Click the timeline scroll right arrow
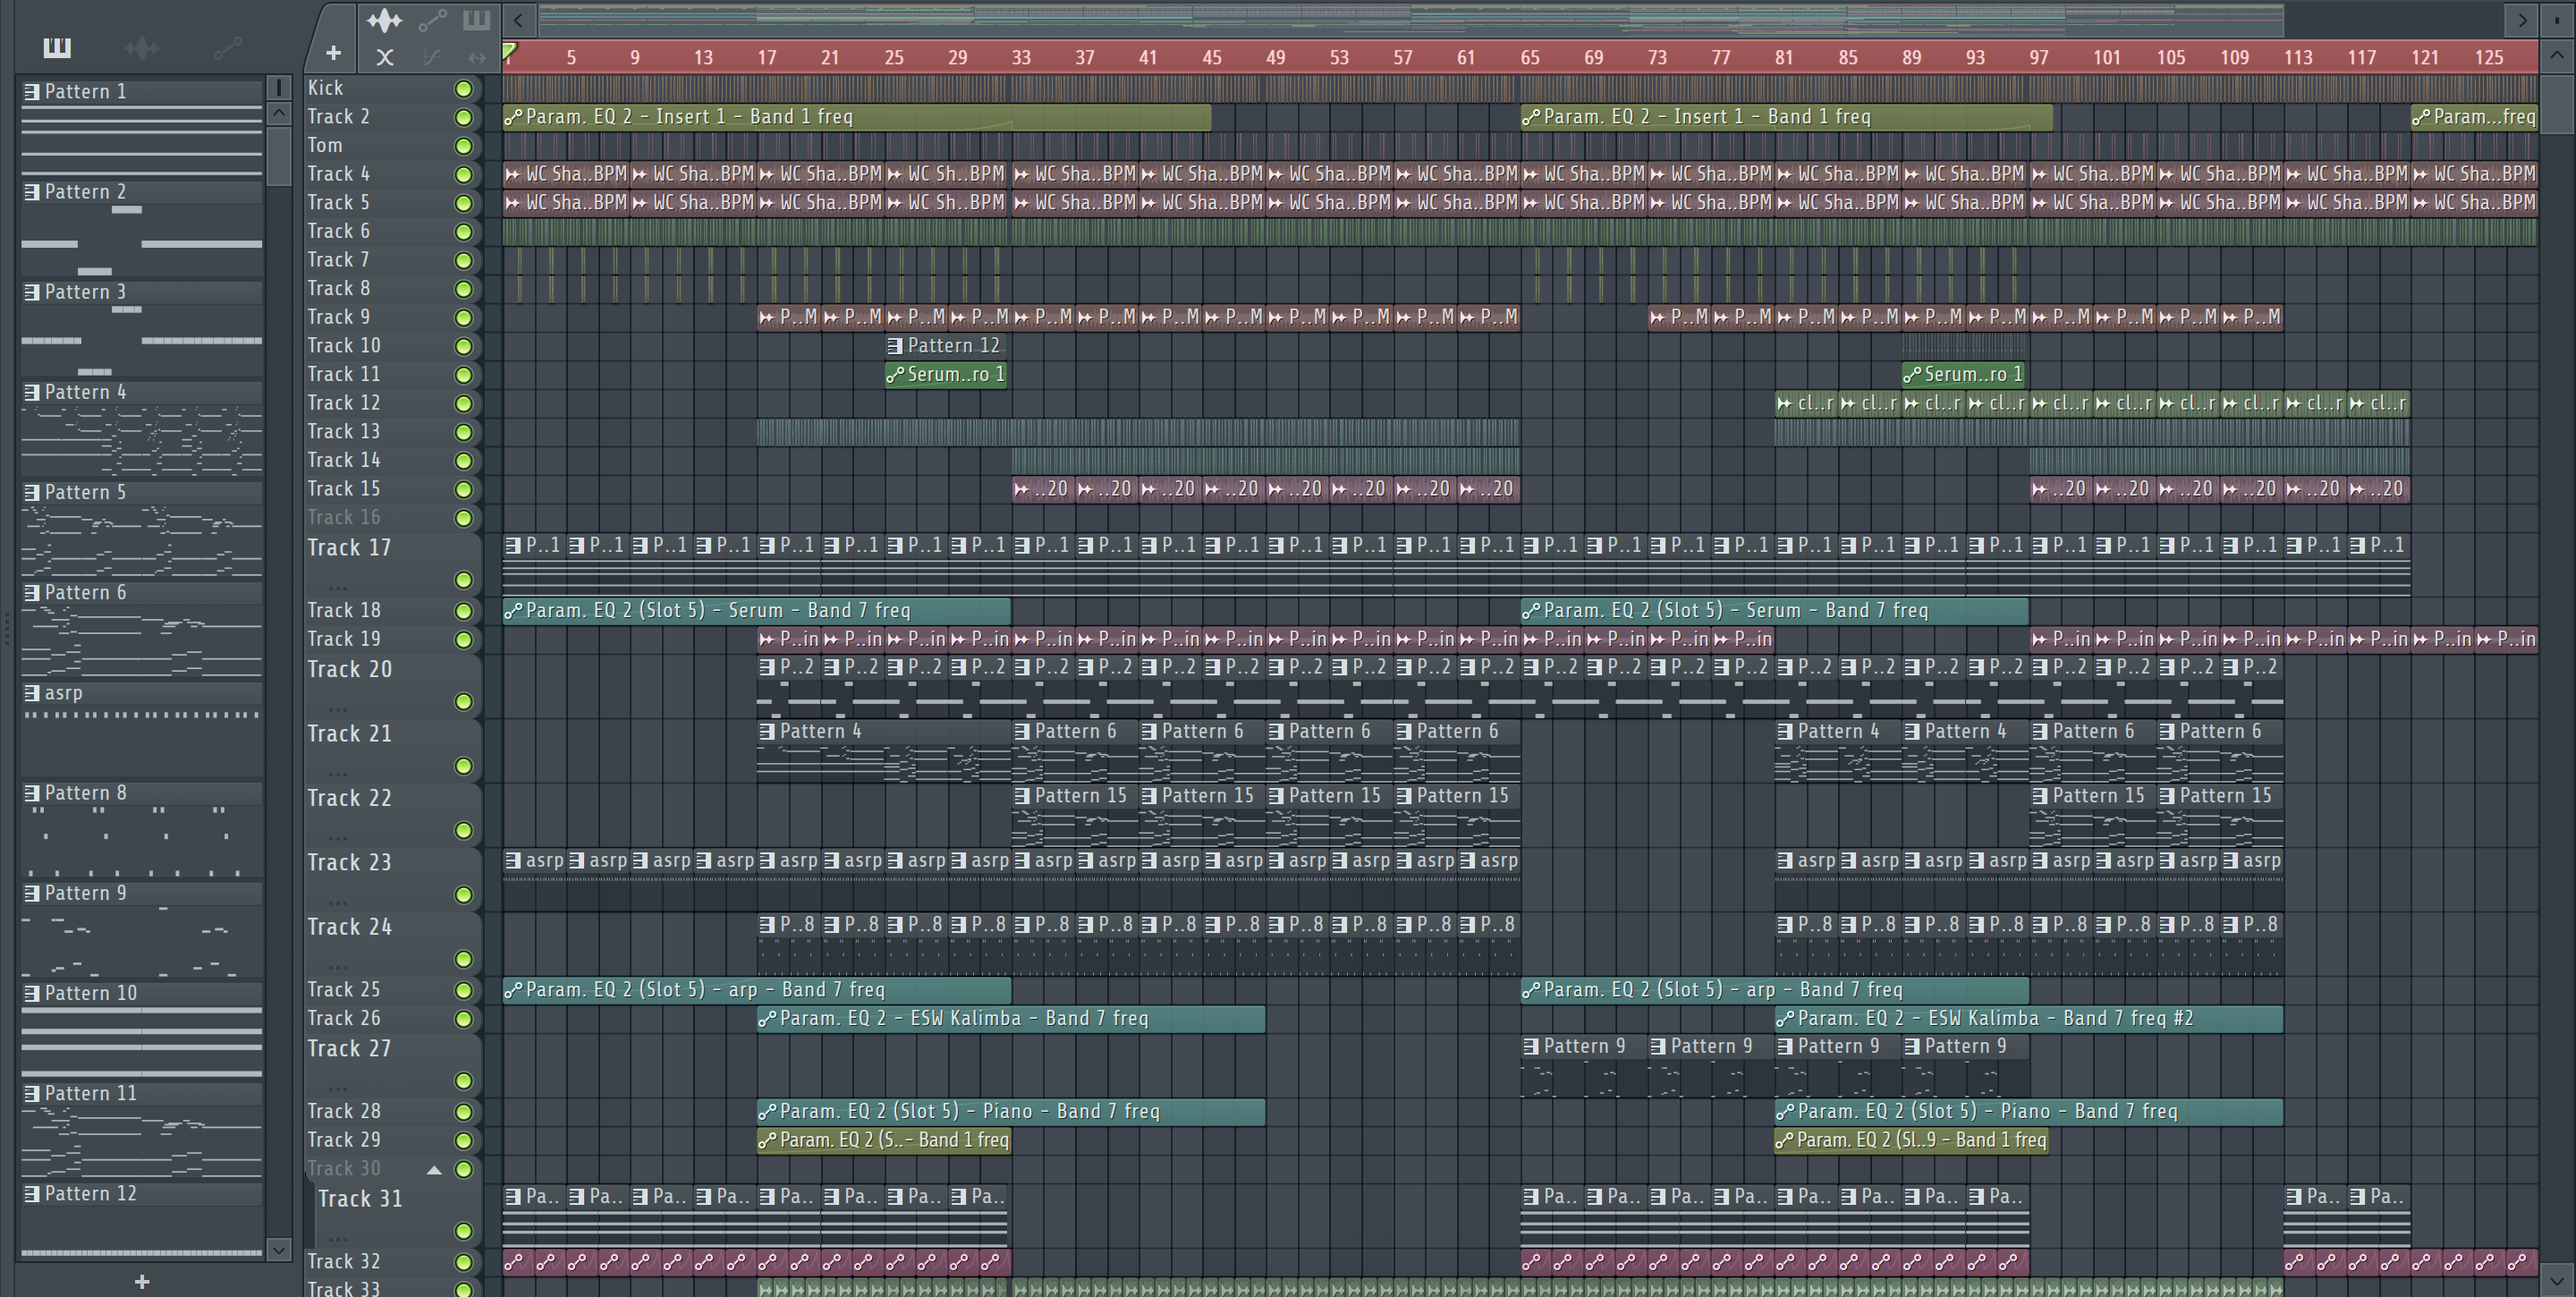2576x1297 pixels. [2521, 19]
